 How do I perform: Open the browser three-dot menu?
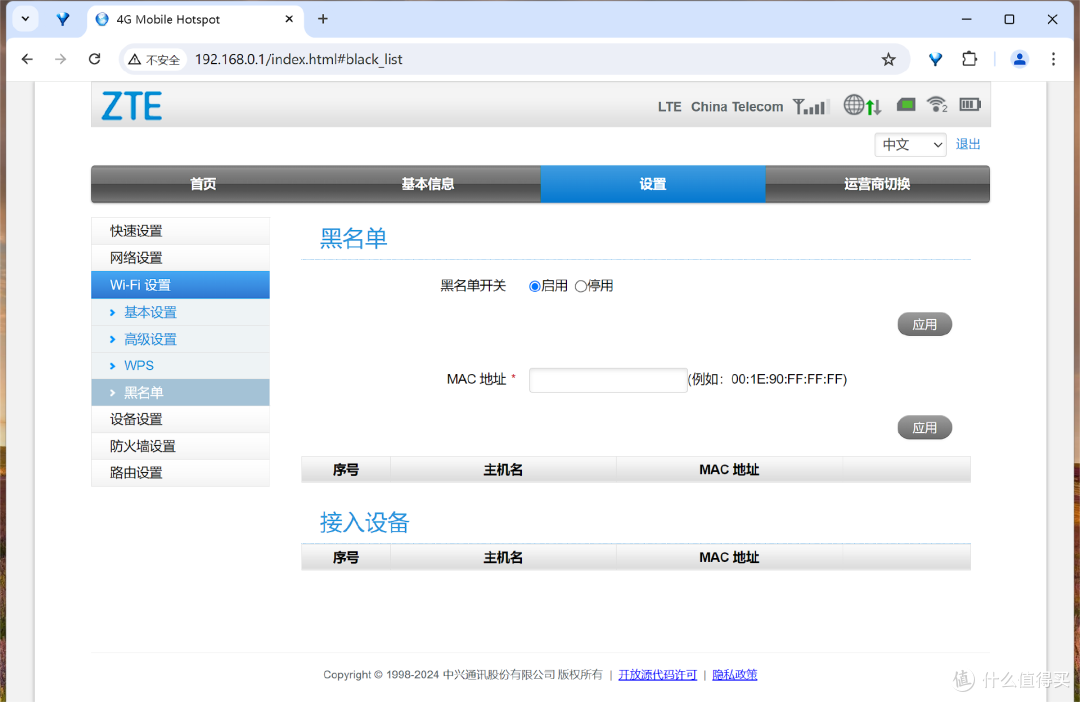point(1053,59)
